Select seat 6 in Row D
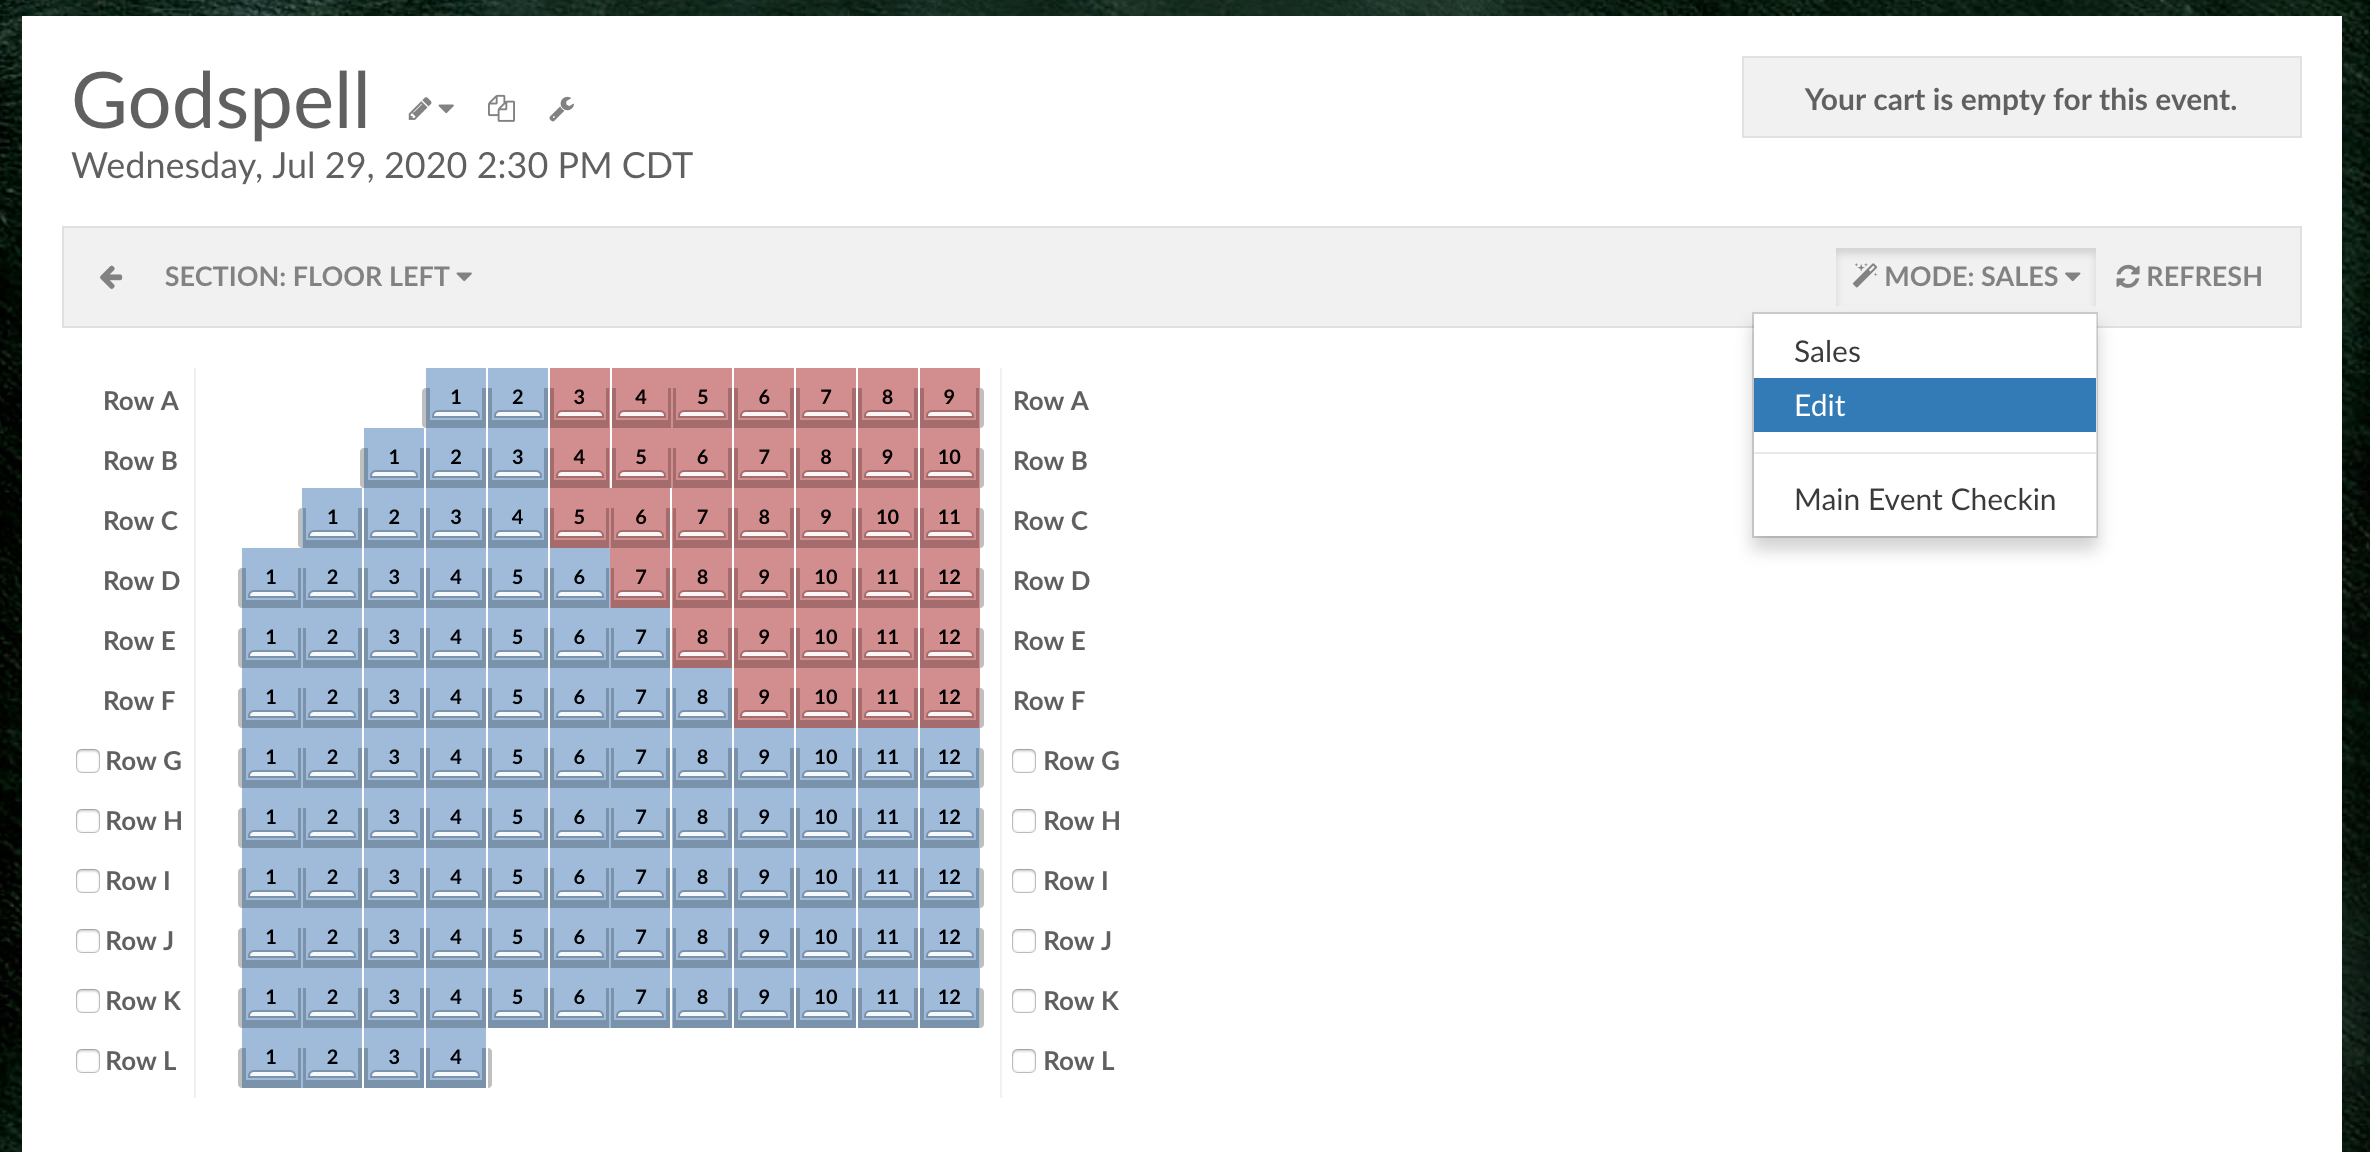 [579, 578]
